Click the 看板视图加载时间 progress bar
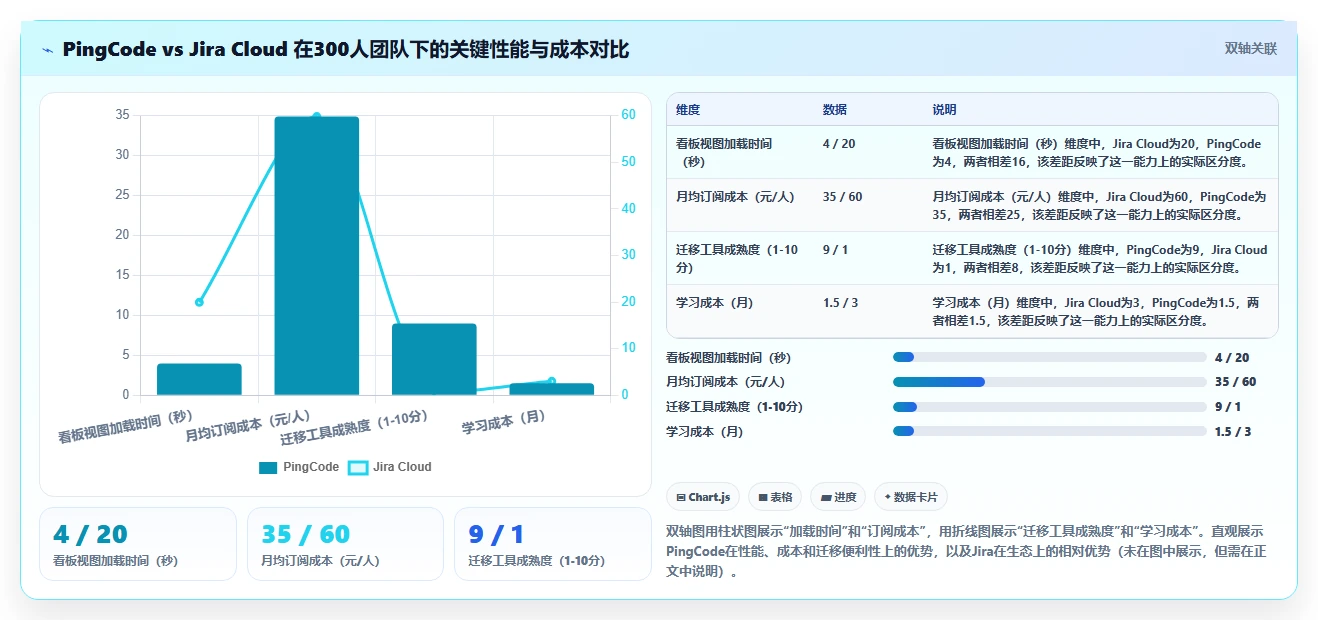 click(1049, 357)
